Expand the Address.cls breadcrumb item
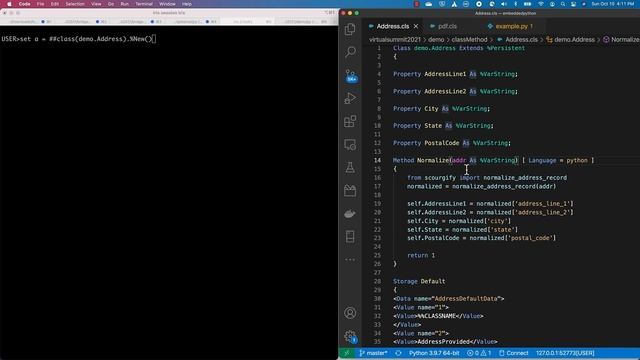The width and height of the screenshot is (640, 360). [518, 40]
